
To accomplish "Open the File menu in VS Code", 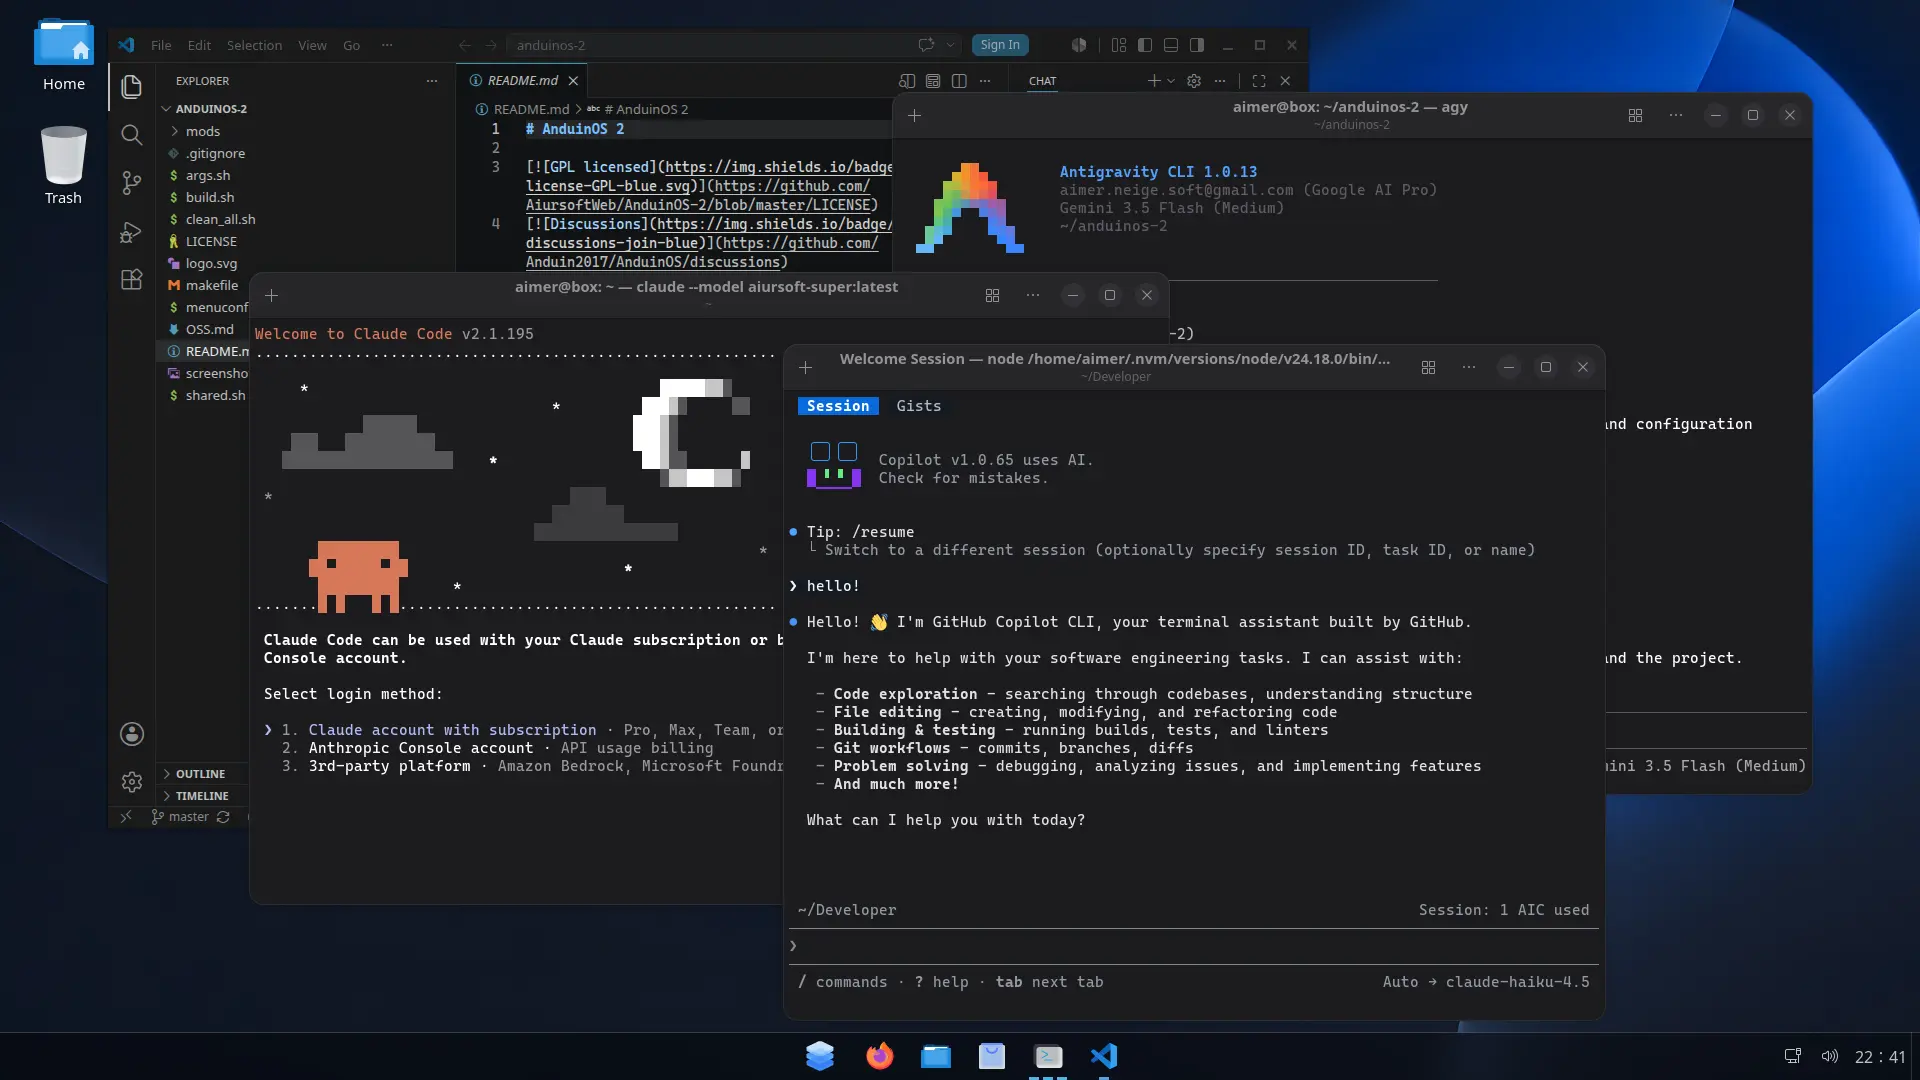I will click(x=161, y=45).
